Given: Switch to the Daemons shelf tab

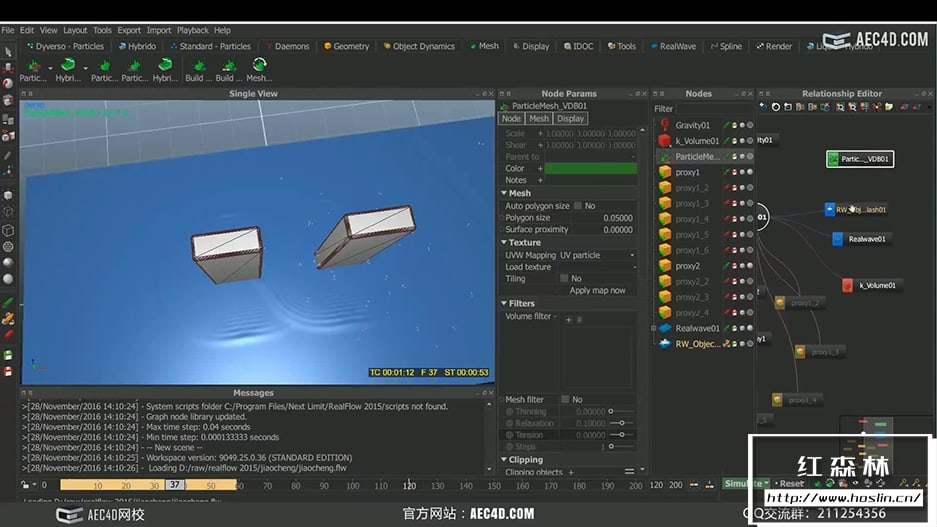Looking at the screenshot, I should [287, 46].
